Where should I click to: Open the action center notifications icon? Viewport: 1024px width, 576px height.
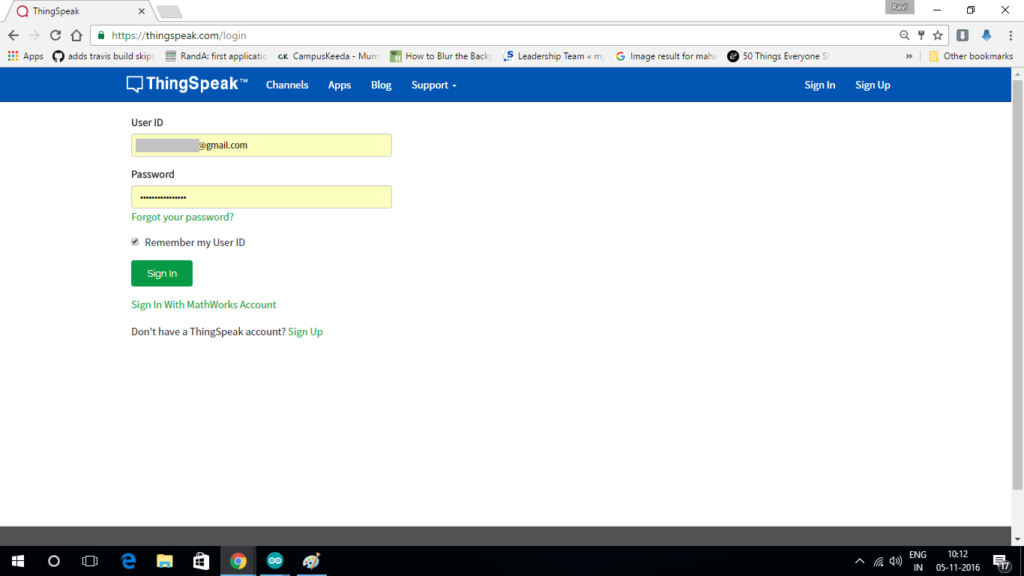(1001, 562)
